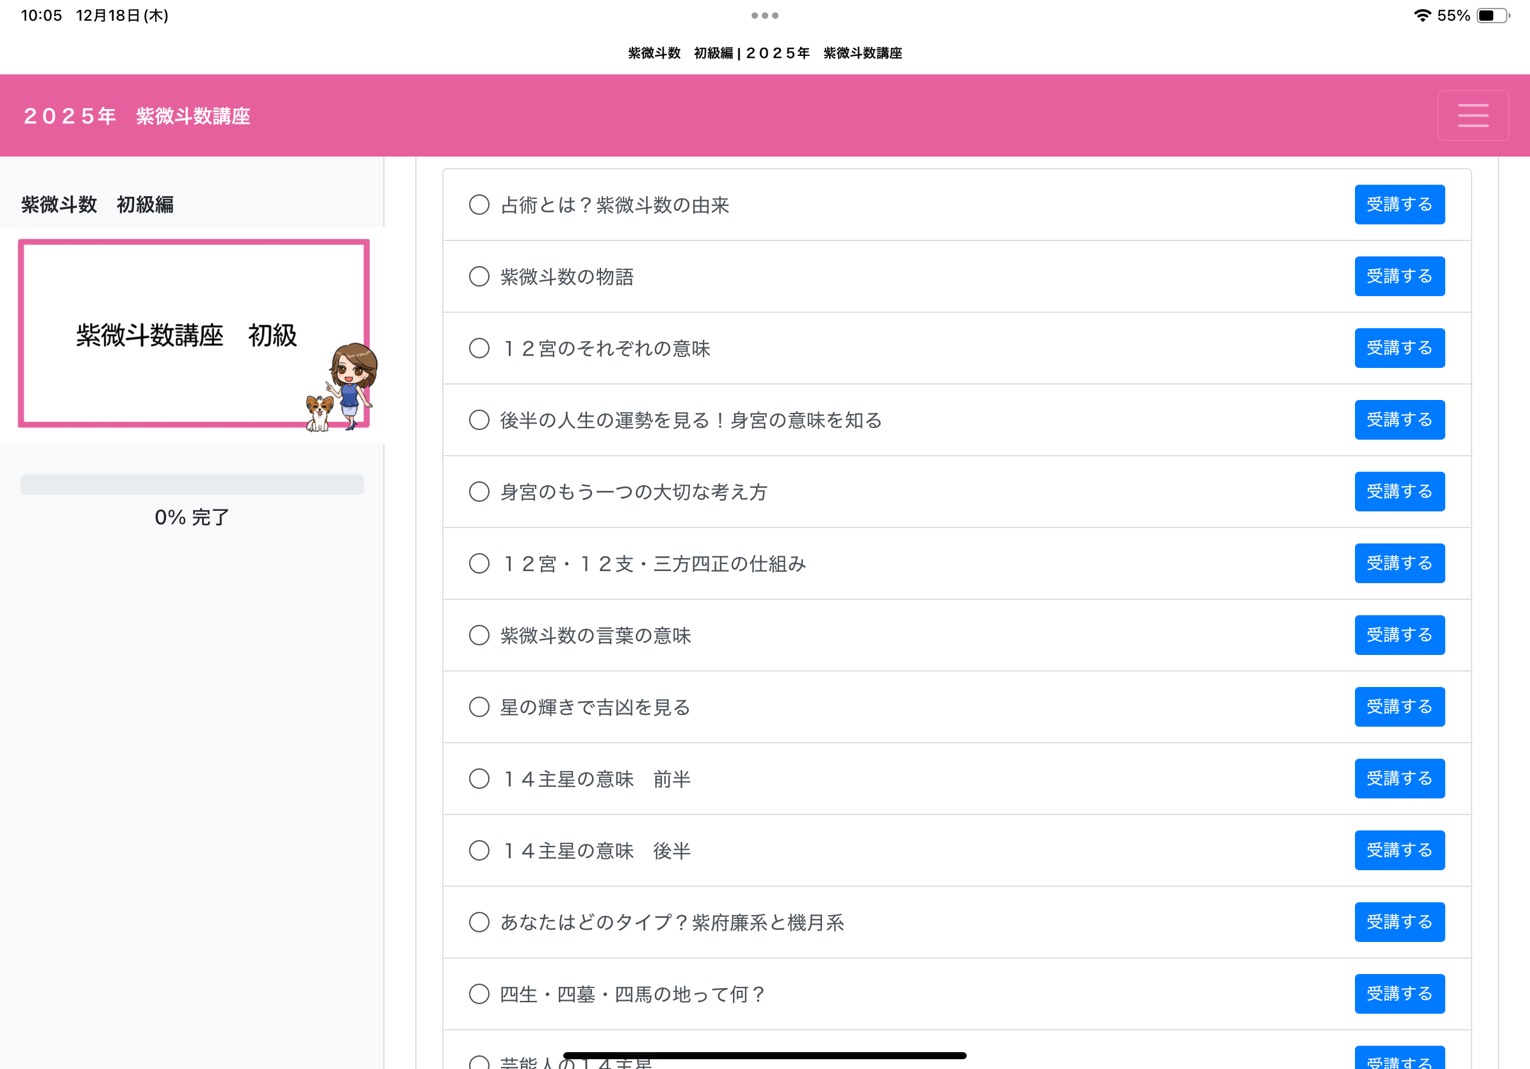
Task: Open the あなたはどのタイプ？紫府廉系と機月系 lesson
Action: (x=671, y=923)
